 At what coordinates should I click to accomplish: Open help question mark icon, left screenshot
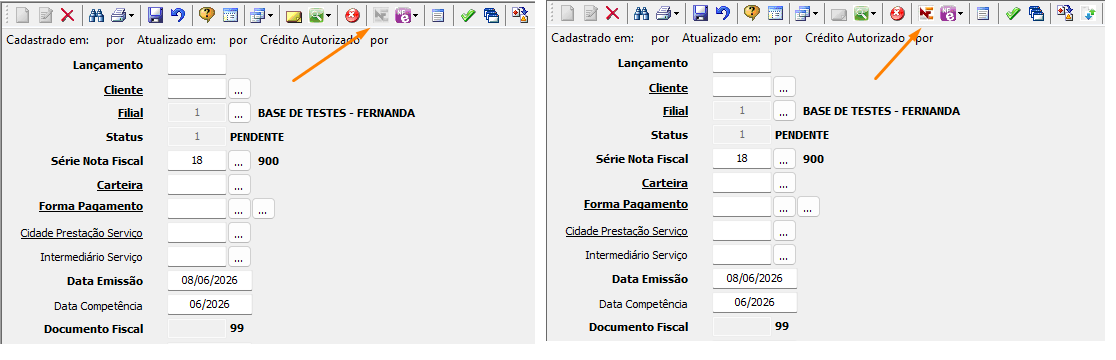click(x=207, y=15)
